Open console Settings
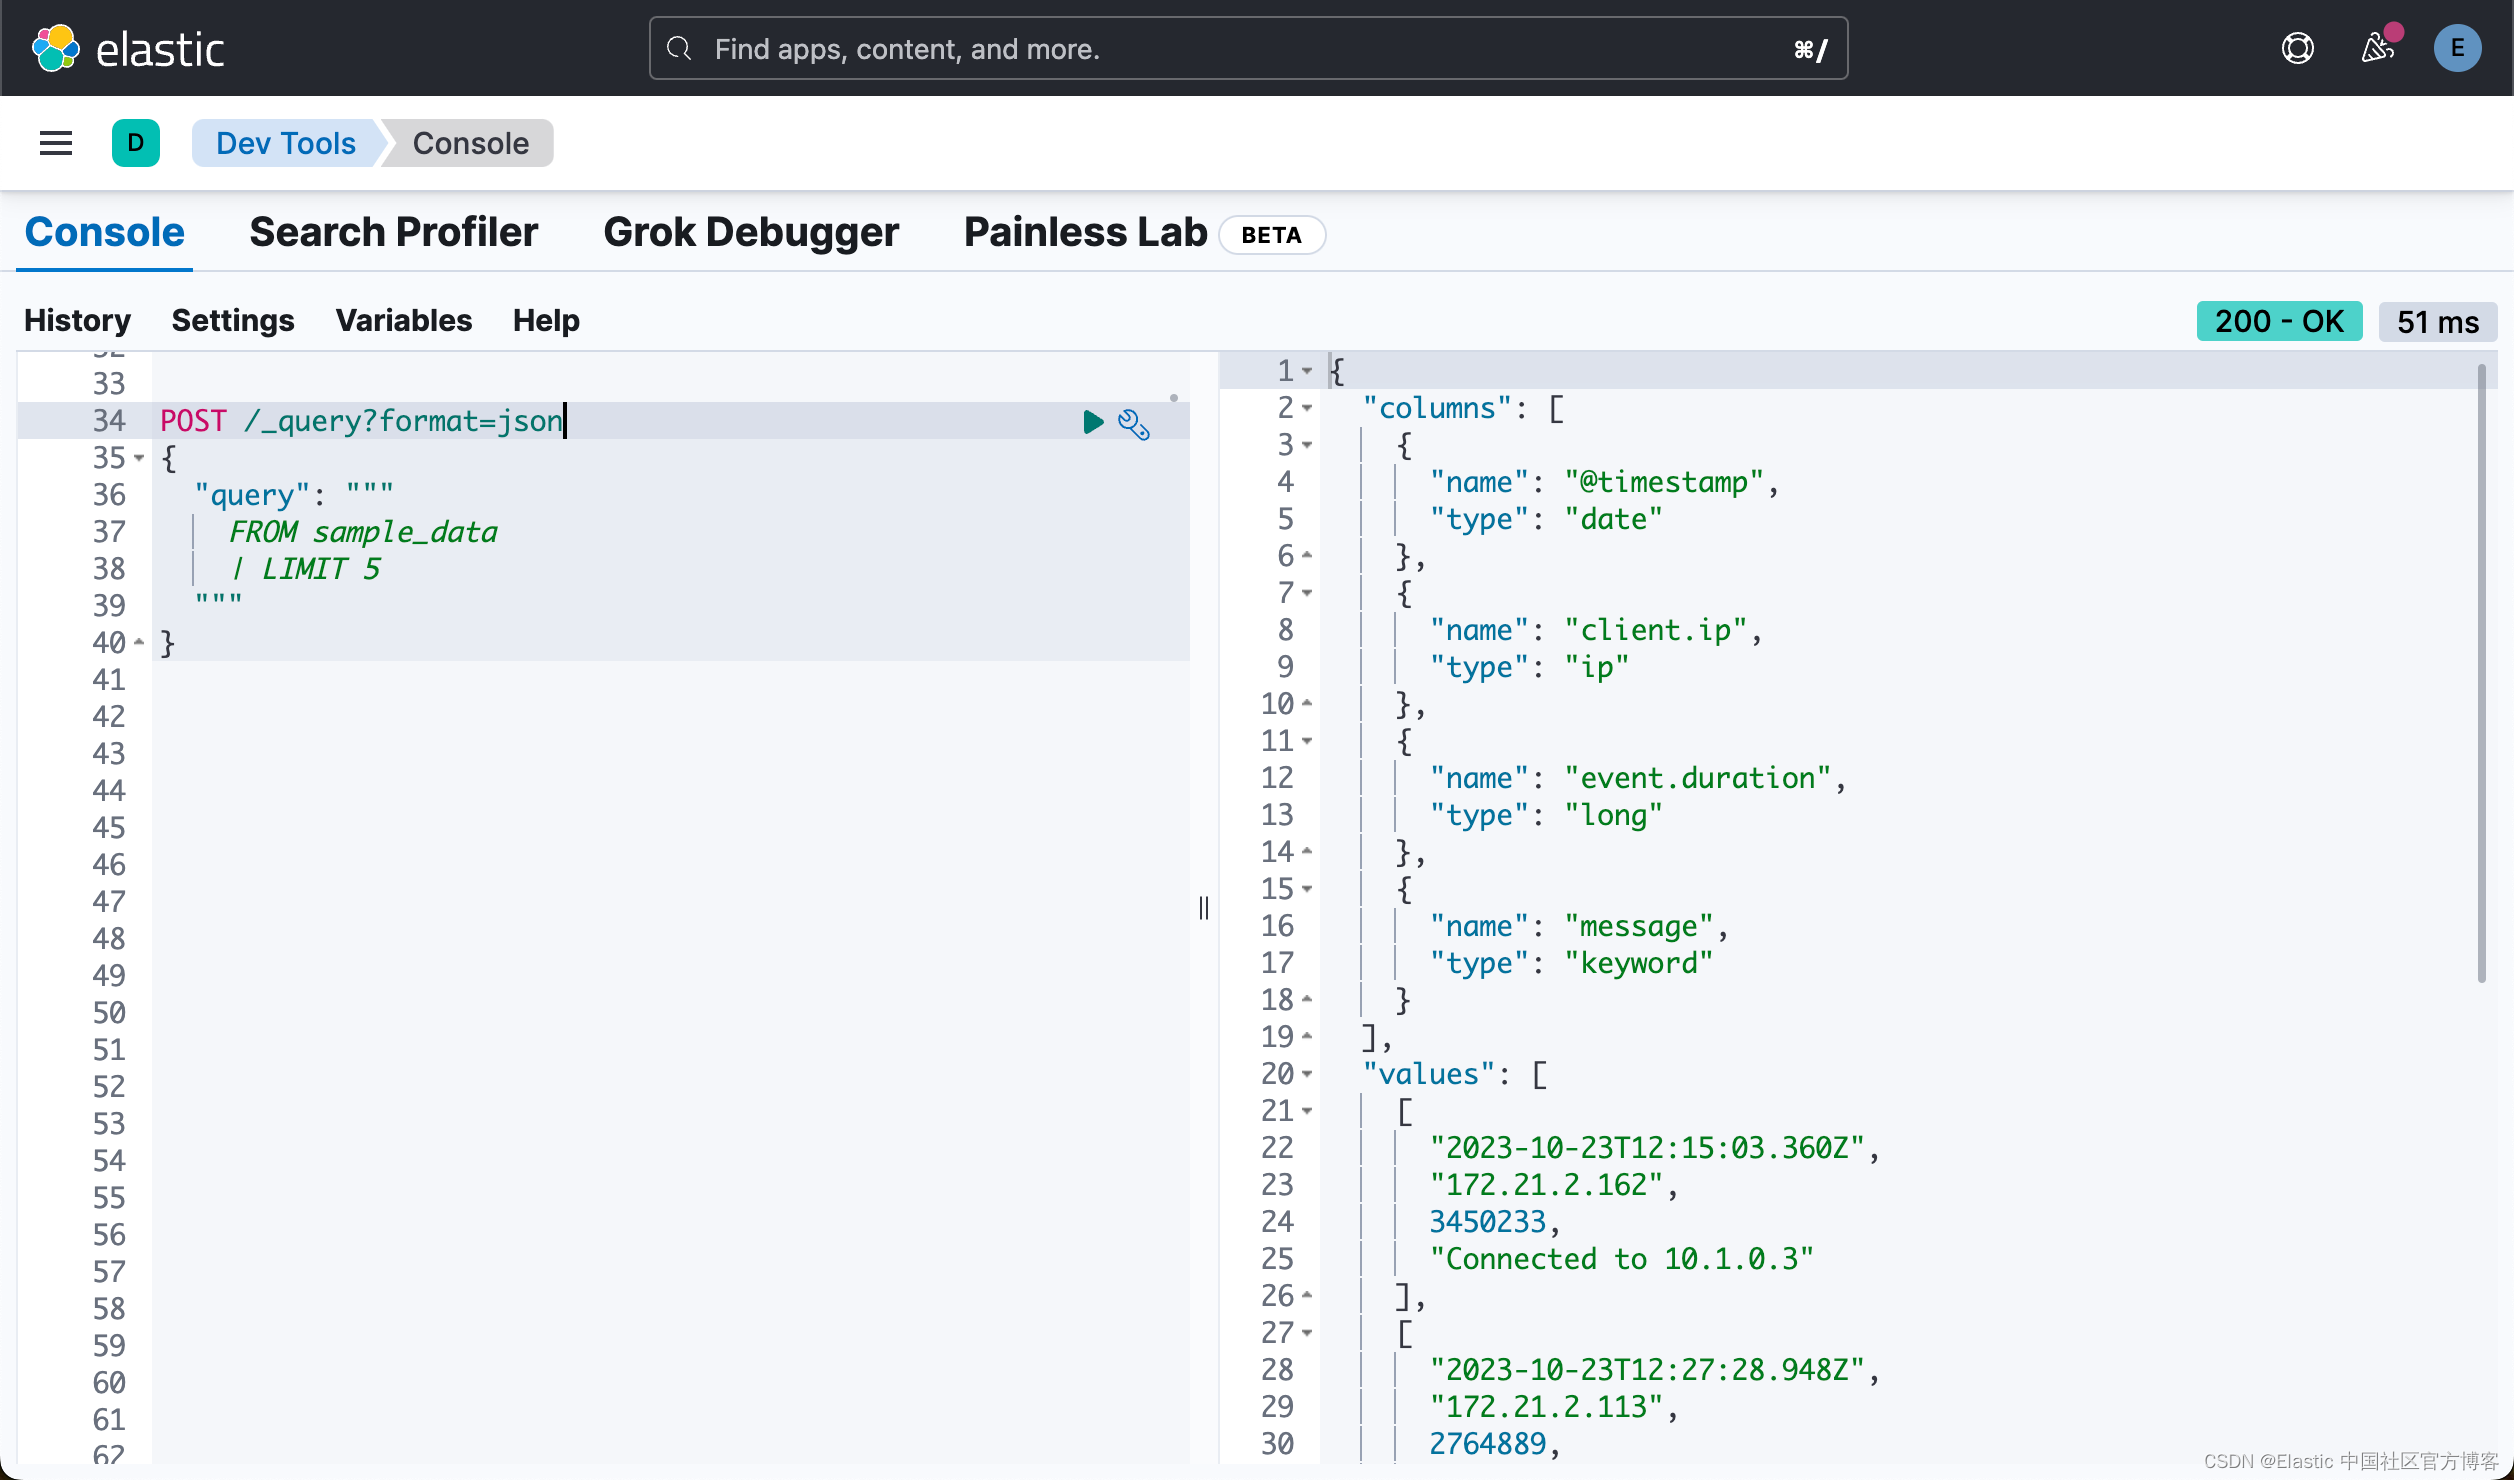 (x=232, y=320)
